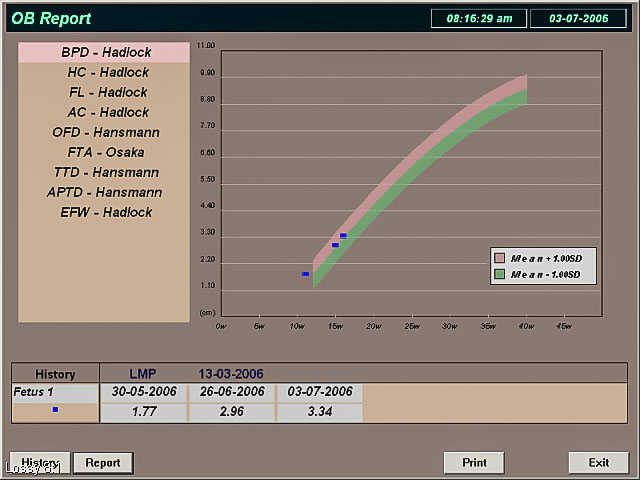Pick FTA - Osaka measurement
This screenshot has width=640, height=480.
click(x=103, y=152)
